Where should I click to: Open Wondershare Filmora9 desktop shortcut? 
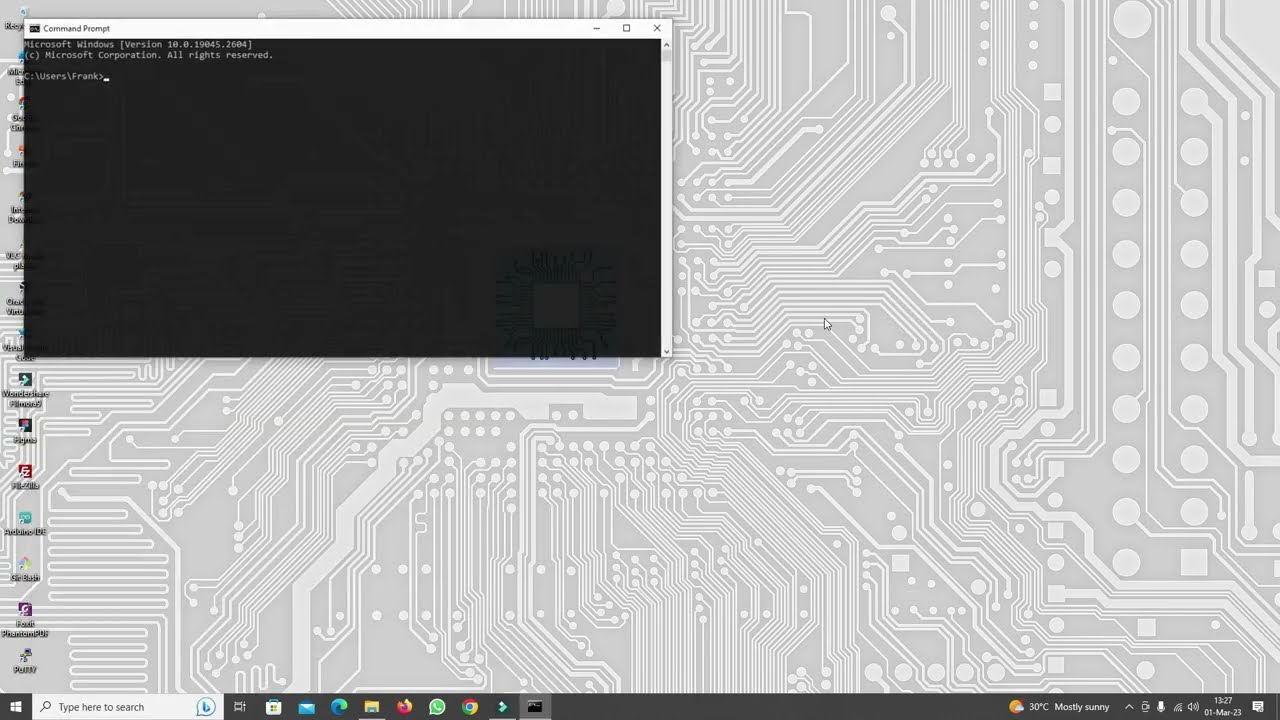pyautogui.click(x=25, y=389)
